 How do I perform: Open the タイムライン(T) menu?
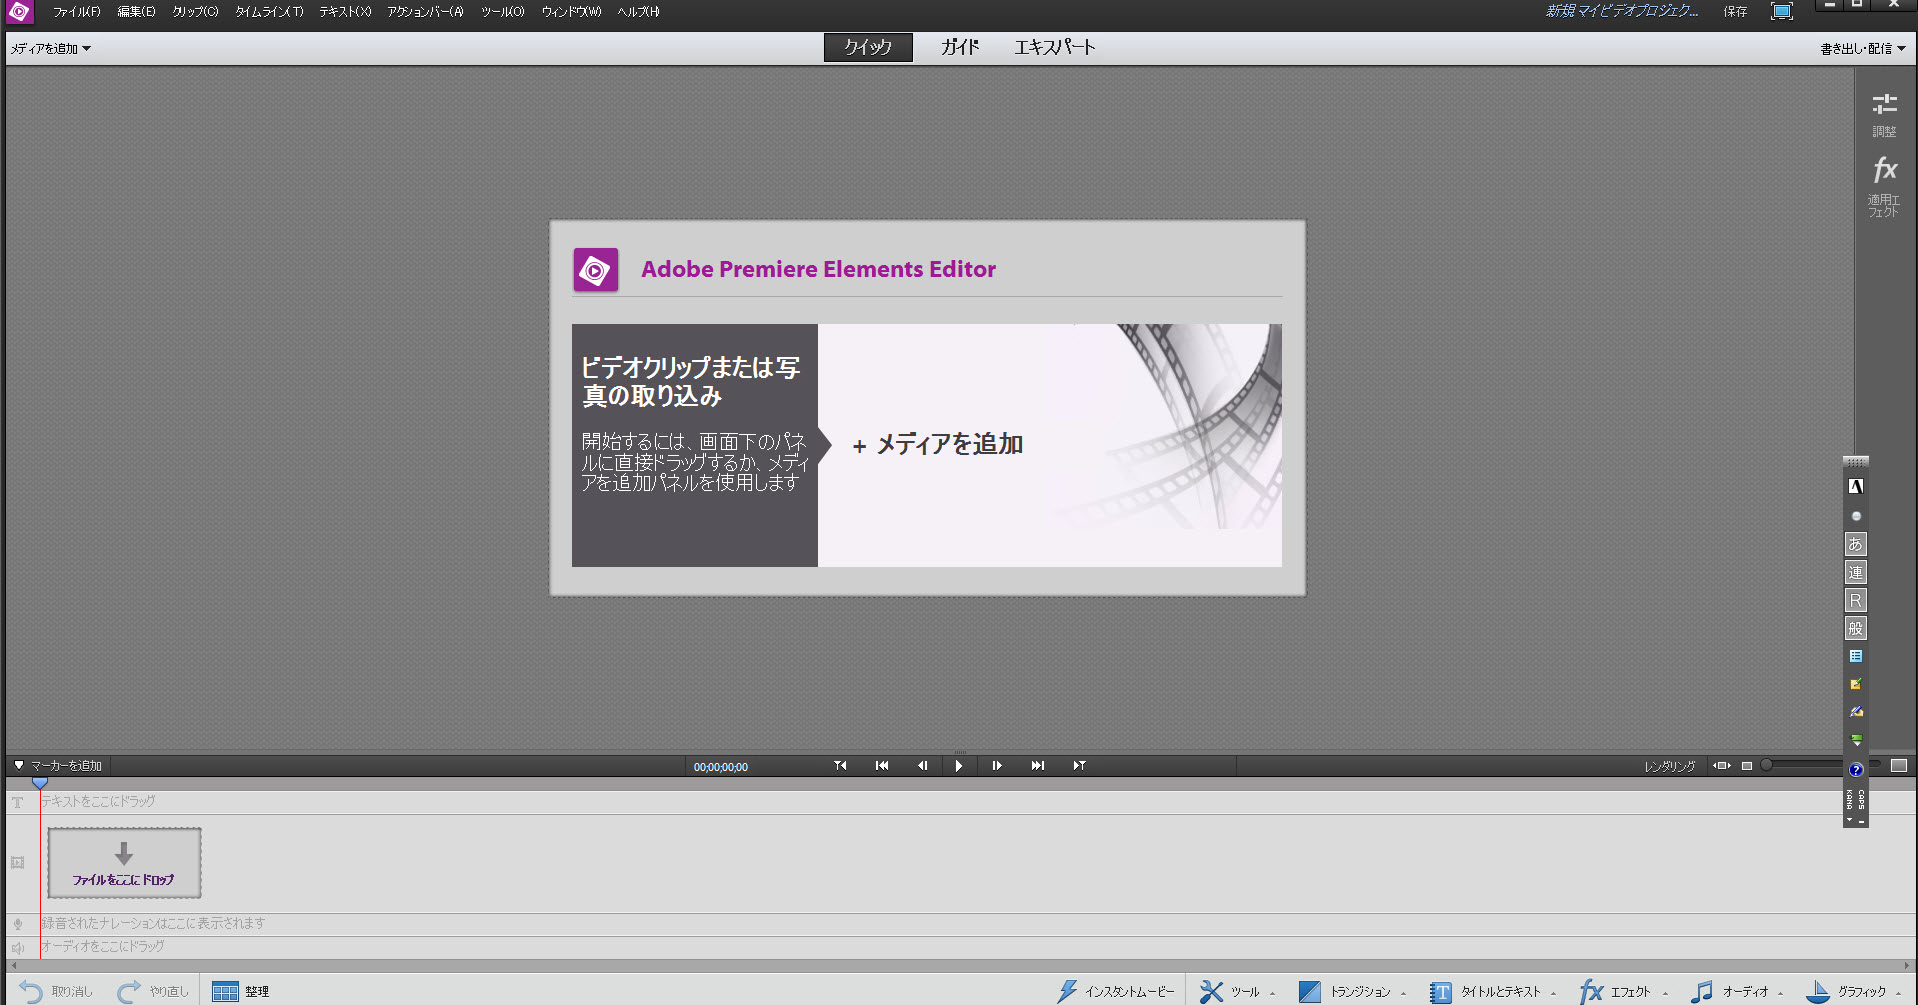coord(269,12)
